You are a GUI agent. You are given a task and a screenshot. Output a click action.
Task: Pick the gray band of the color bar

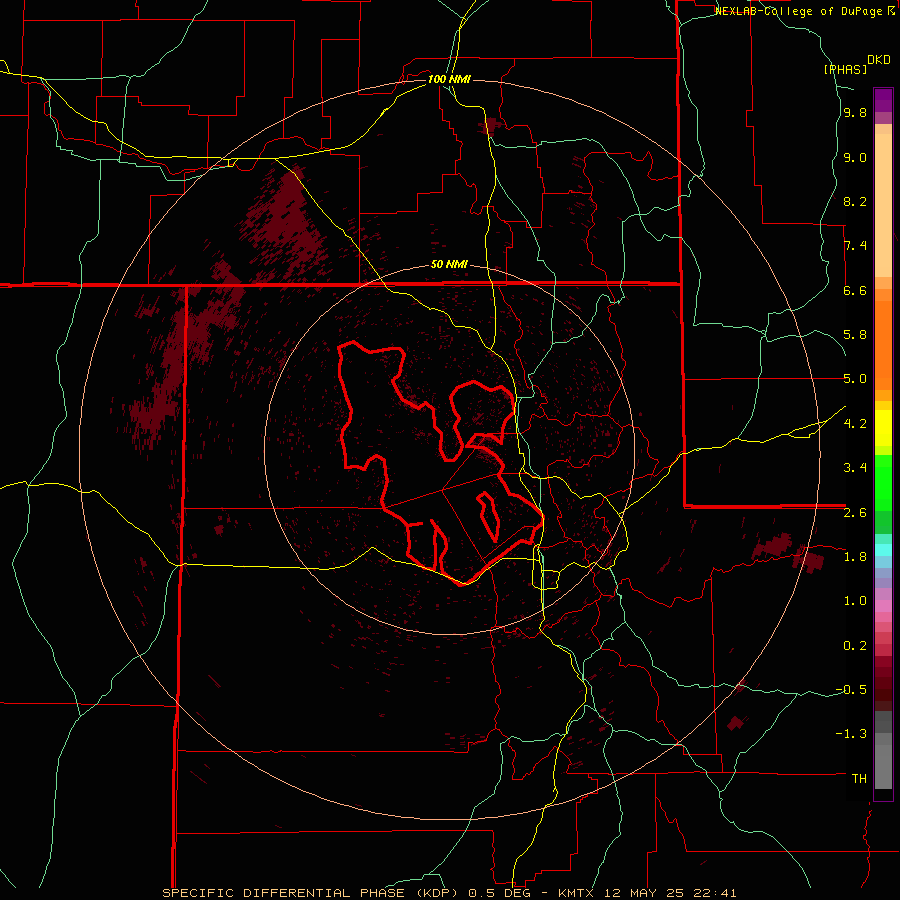[x=883, y=751]
